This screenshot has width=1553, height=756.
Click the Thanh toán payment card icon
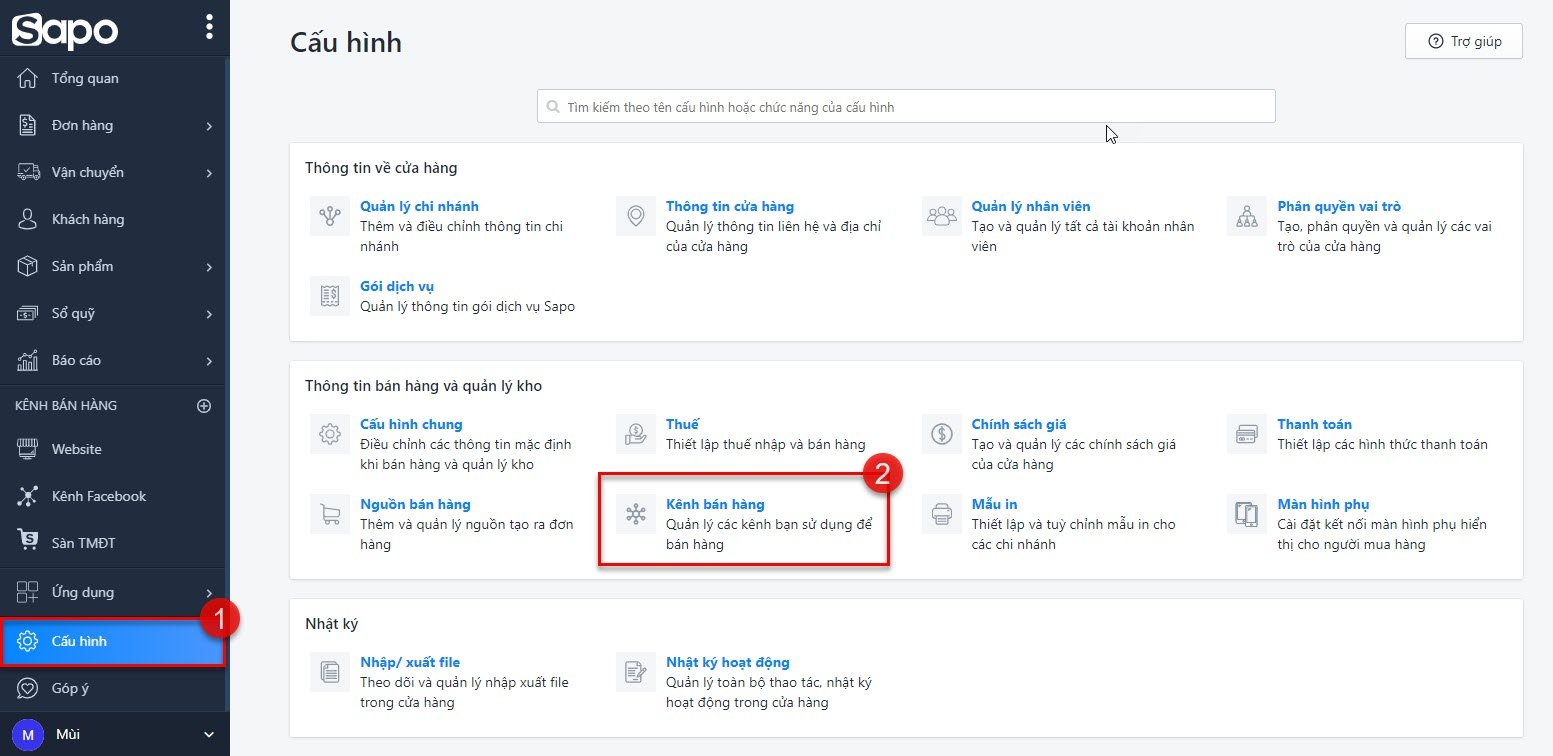1246,434
